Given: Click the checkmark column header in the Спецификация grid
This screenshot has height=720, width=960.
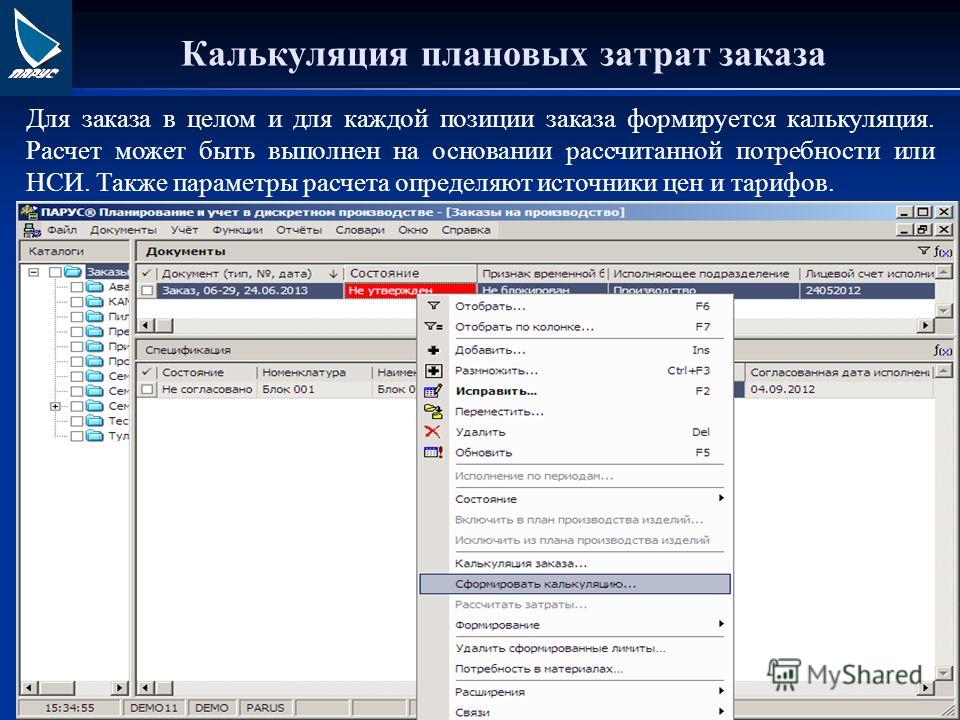Looking at the screenshot, I should click(146, 372).
